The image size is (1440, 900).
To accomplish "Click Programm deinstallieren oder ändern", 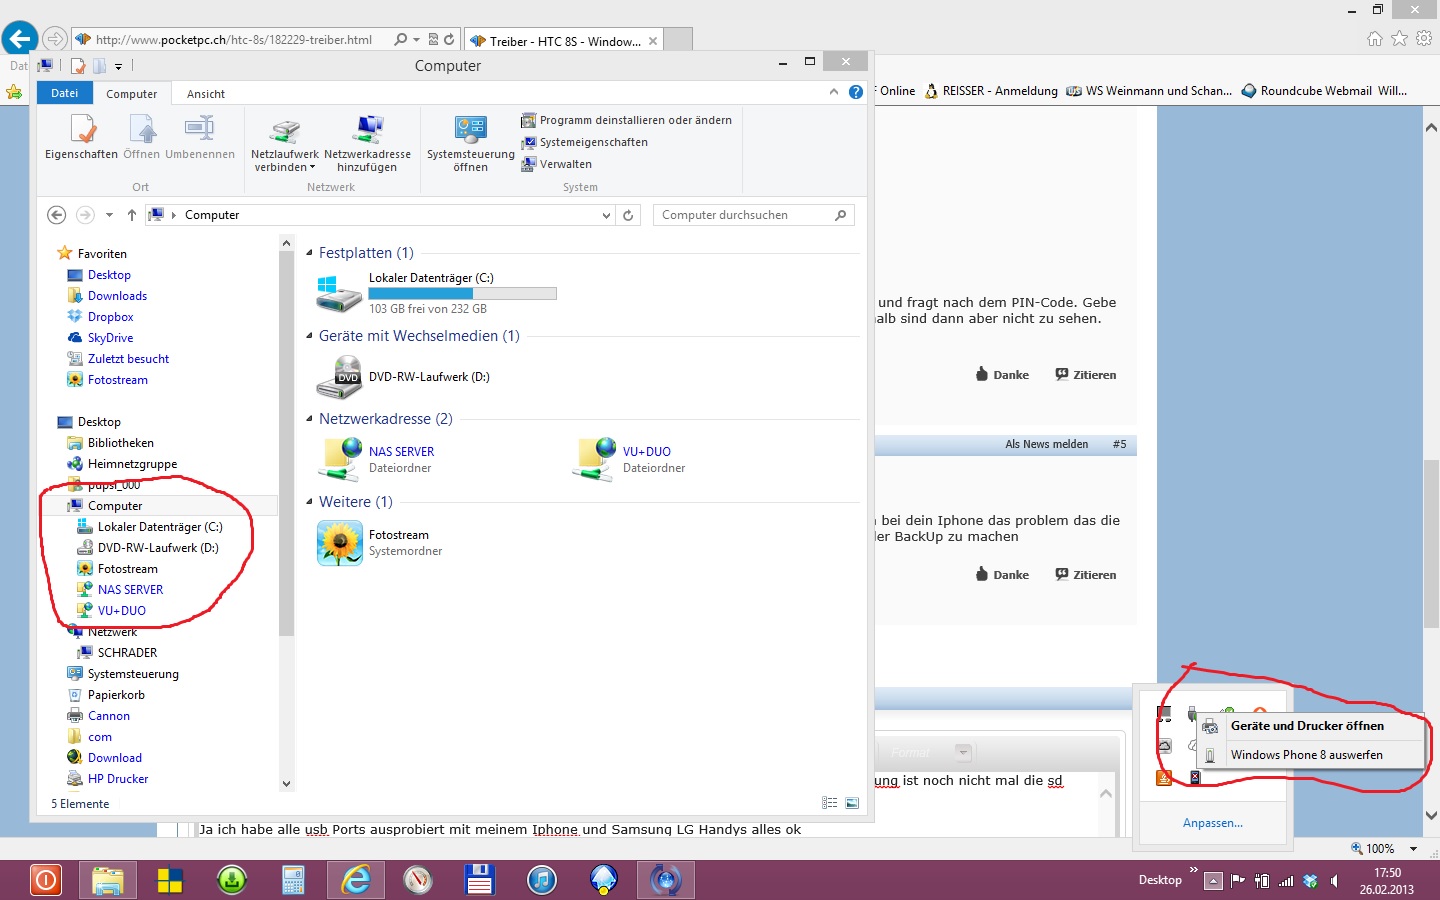I will 627,120.
